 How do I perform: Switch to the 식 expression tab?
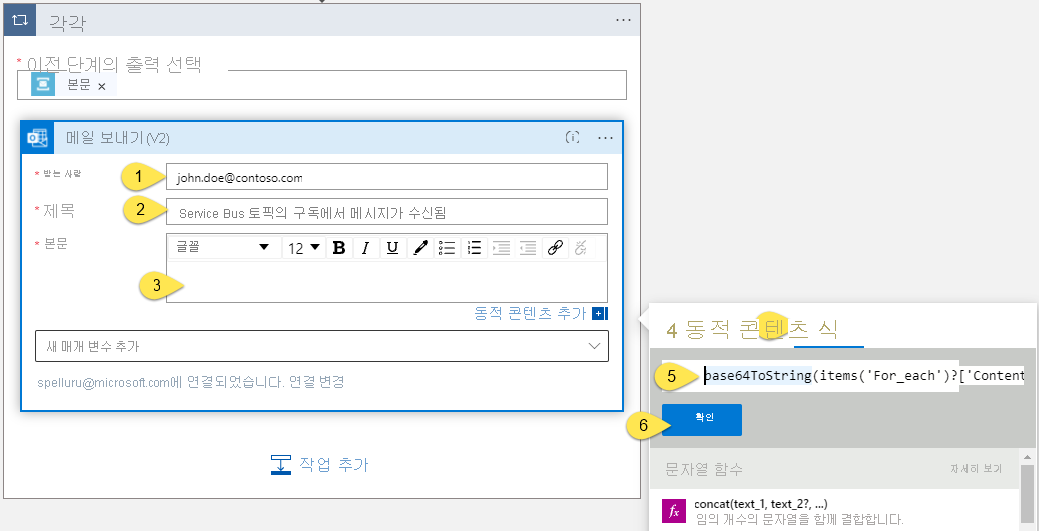829,329
